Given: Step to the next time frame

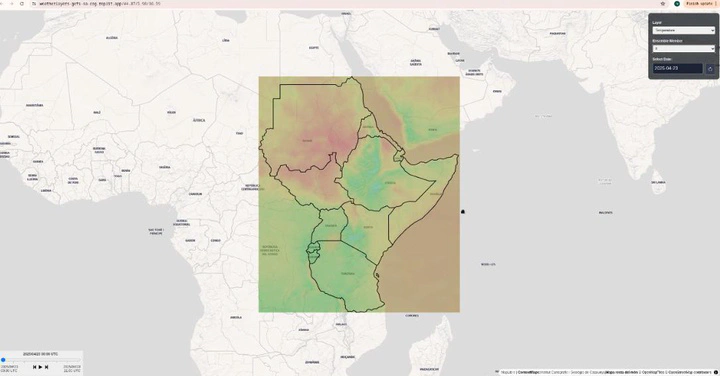Looking at the screenshot, I should pos(46,367).
